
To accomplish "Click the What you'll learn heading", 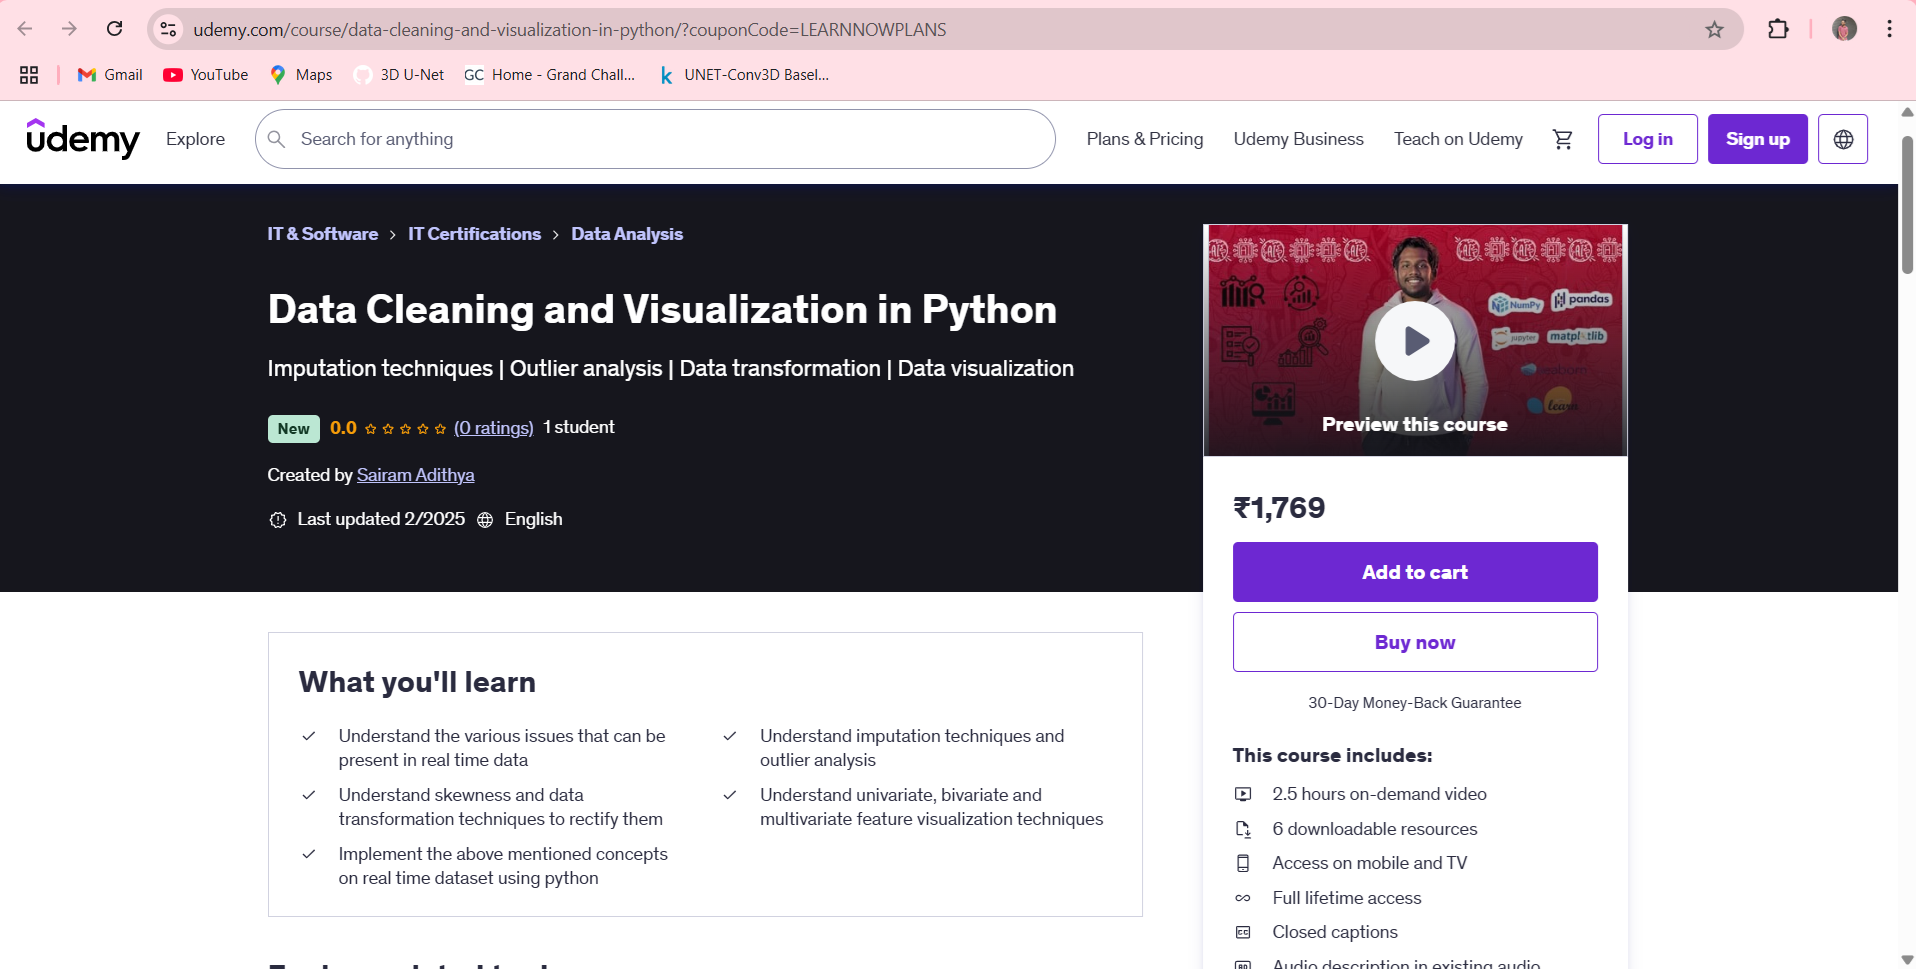I will pos(417,682).
